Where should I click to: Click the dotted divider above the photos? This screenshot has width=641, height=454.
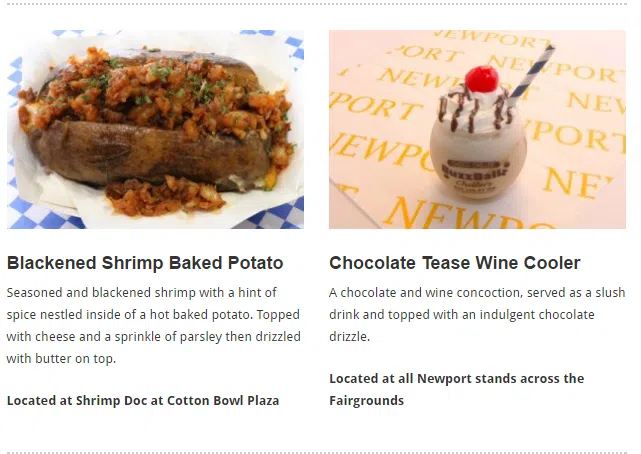tap(317, 4)
